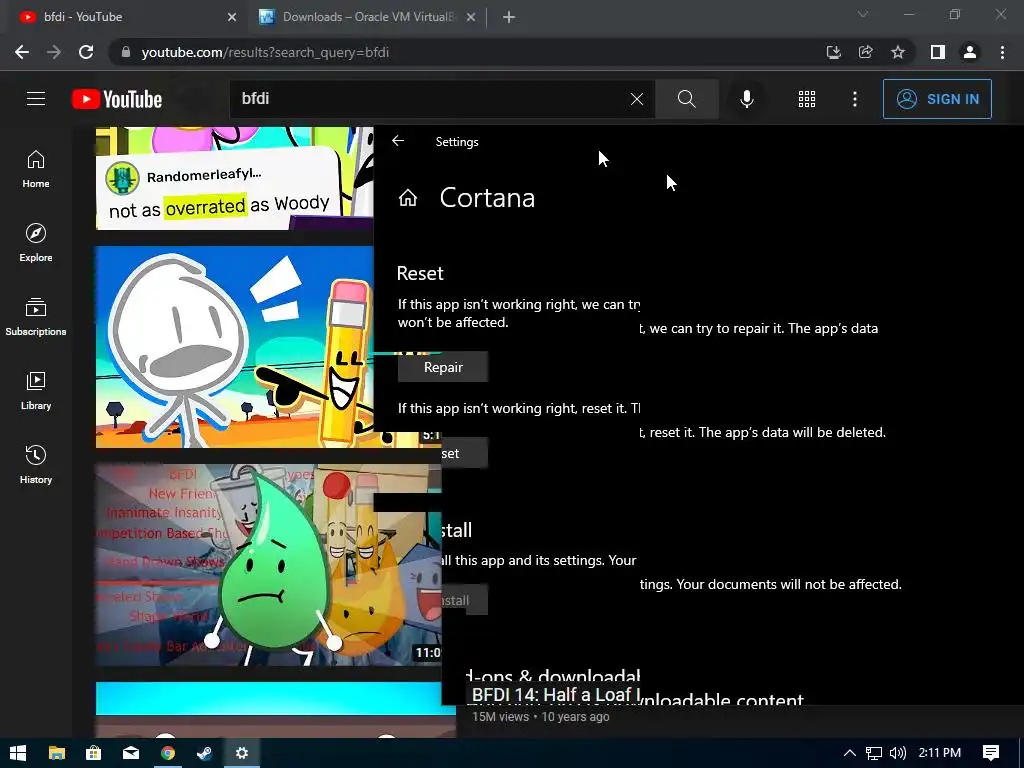
Task: Open the four-pointing Pencil video thumbnail
Action: [x=235, y=347]
